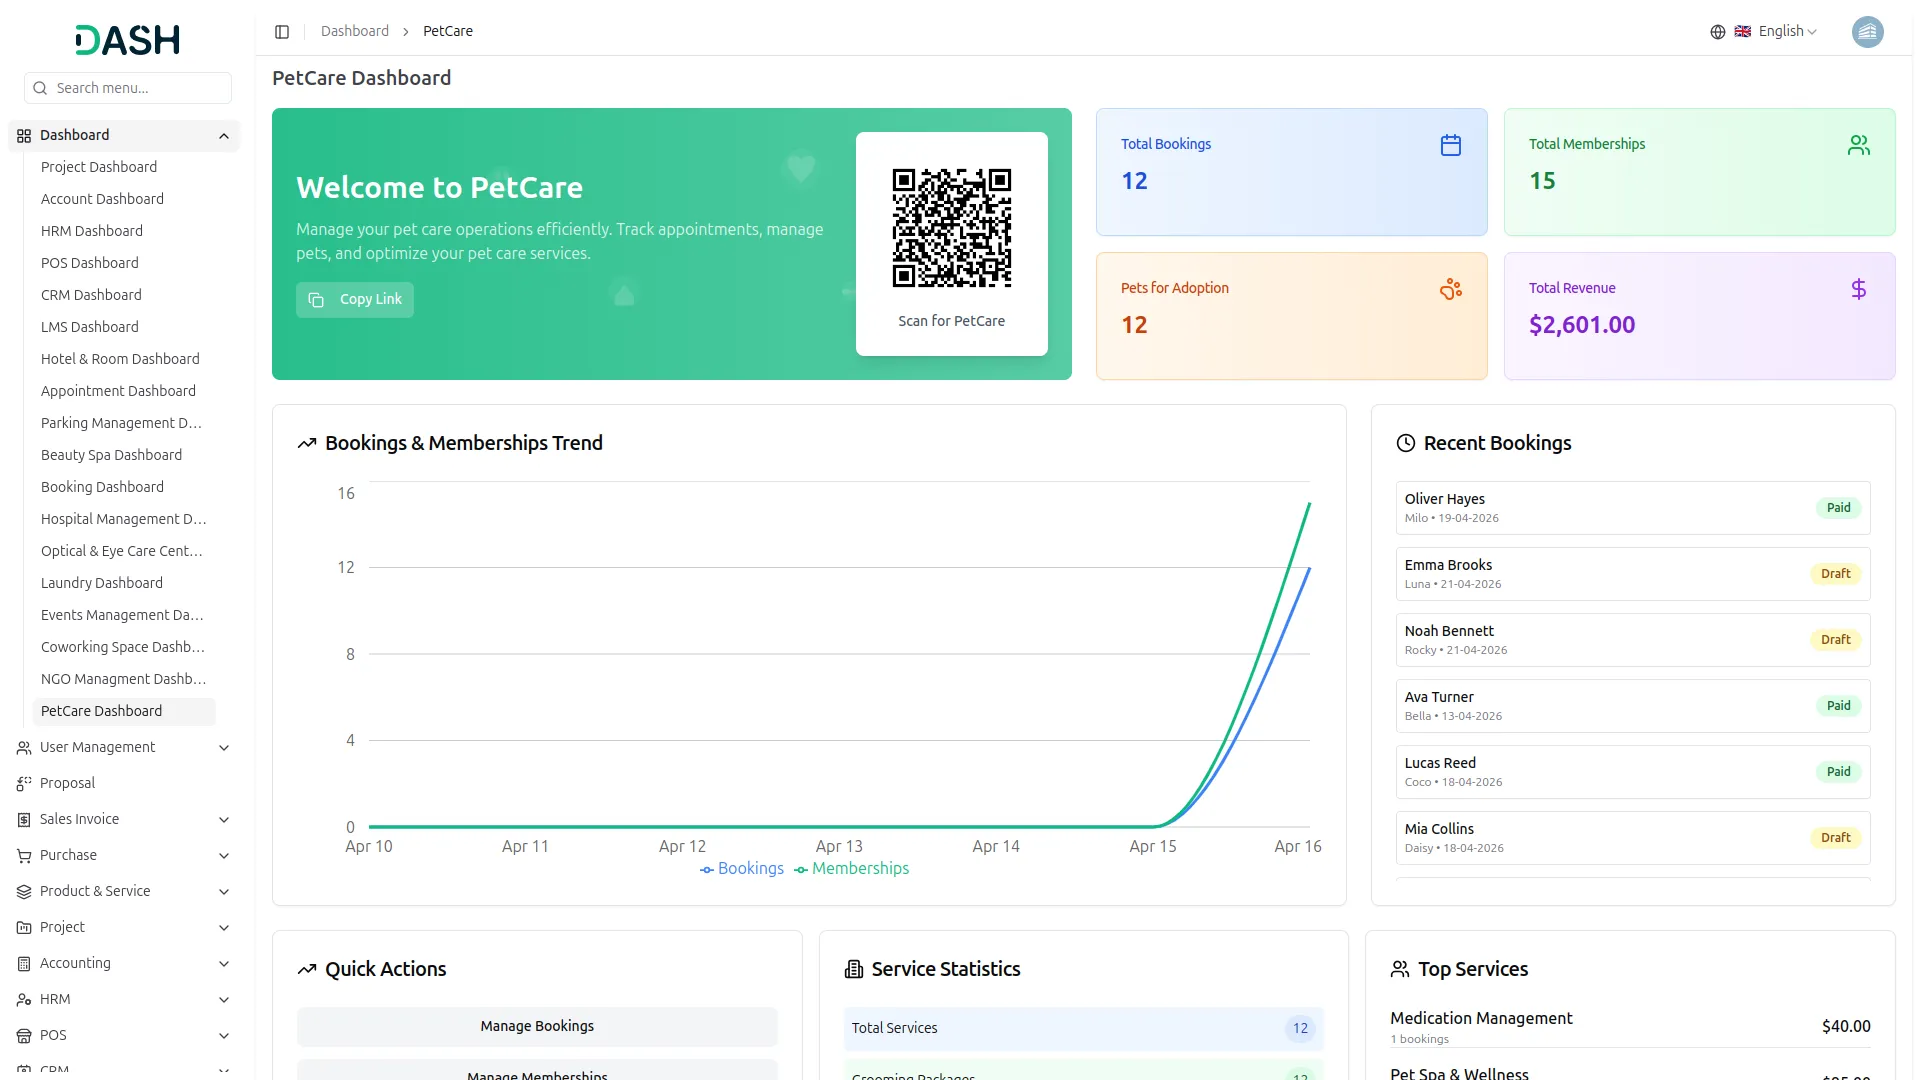Viewport: 1920px width, 1080px height.
Task: Click the Accounting calculator icon
Action: (24, 964)
